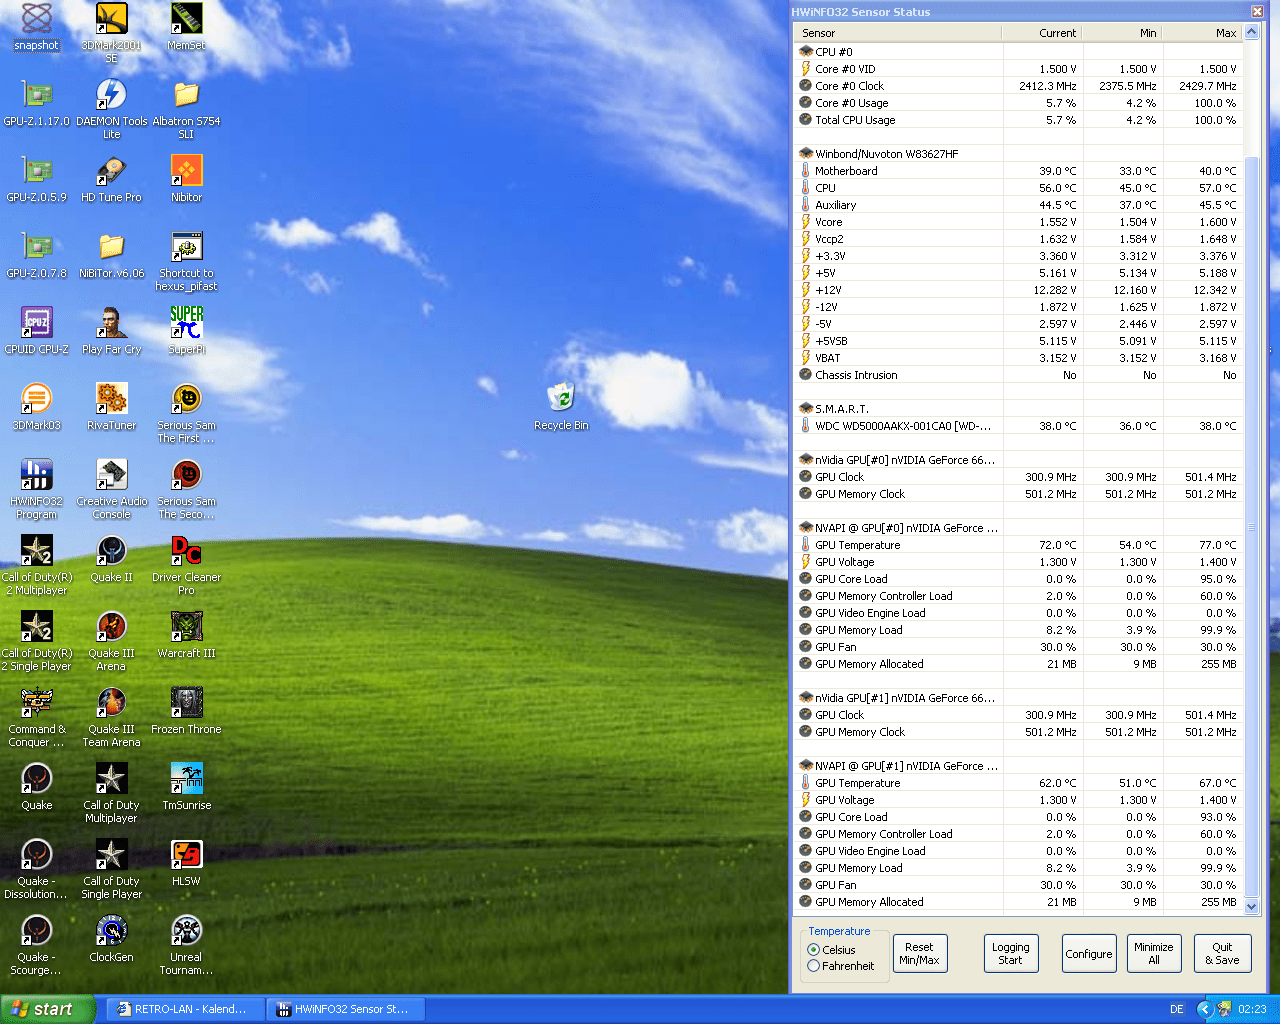1280x1024 pixels.
Task: Open NiBiTor.v6.06 folder
Action: coord(111,255)
